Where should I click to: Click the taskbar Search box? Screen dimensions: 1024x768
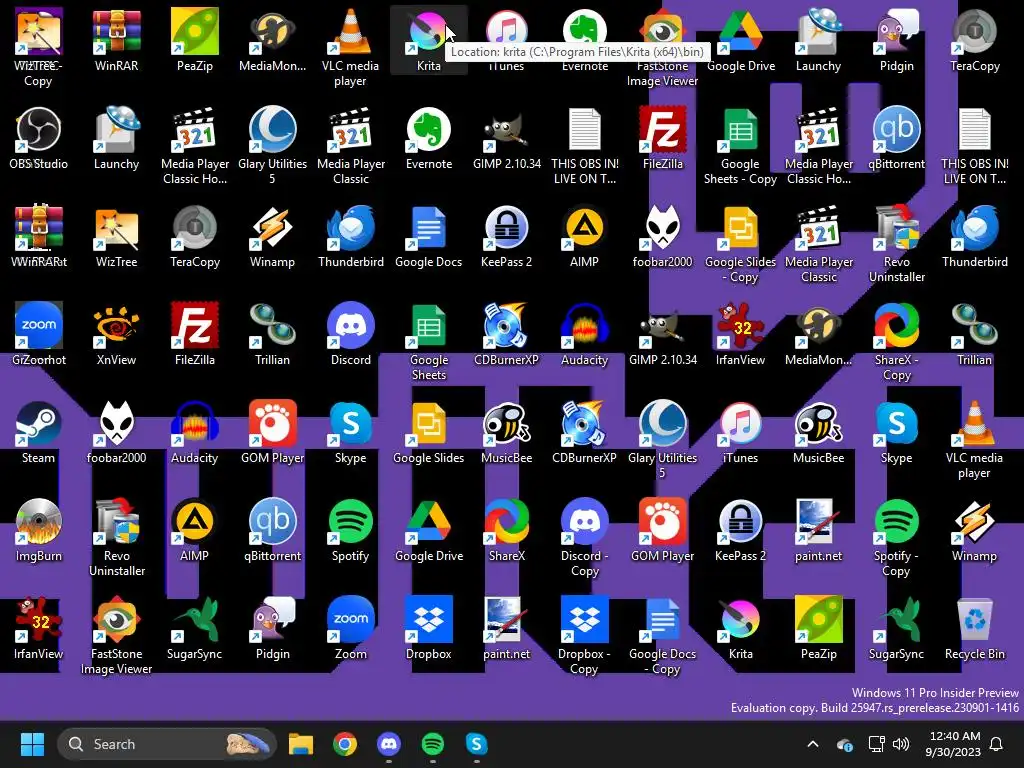click(x=167, y=744)
